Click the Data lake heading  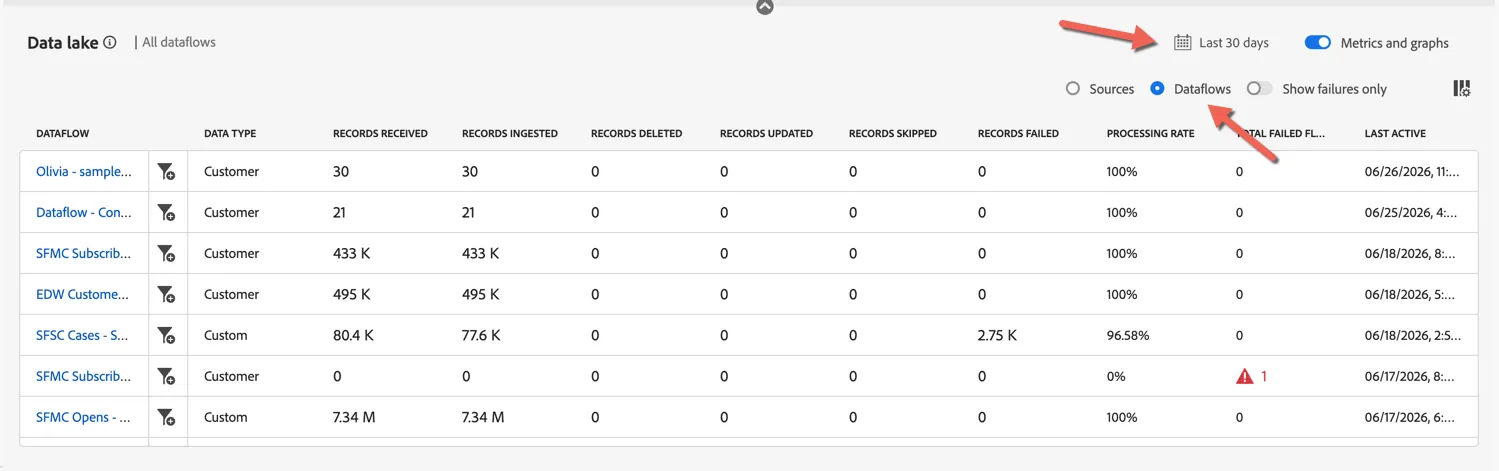tap(63, 42)
